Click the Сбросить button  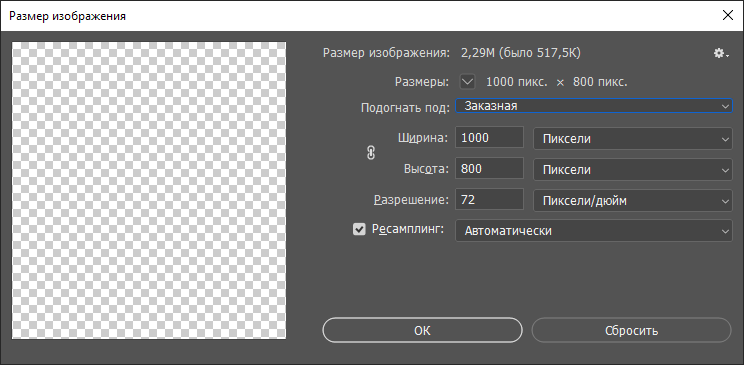632,330
